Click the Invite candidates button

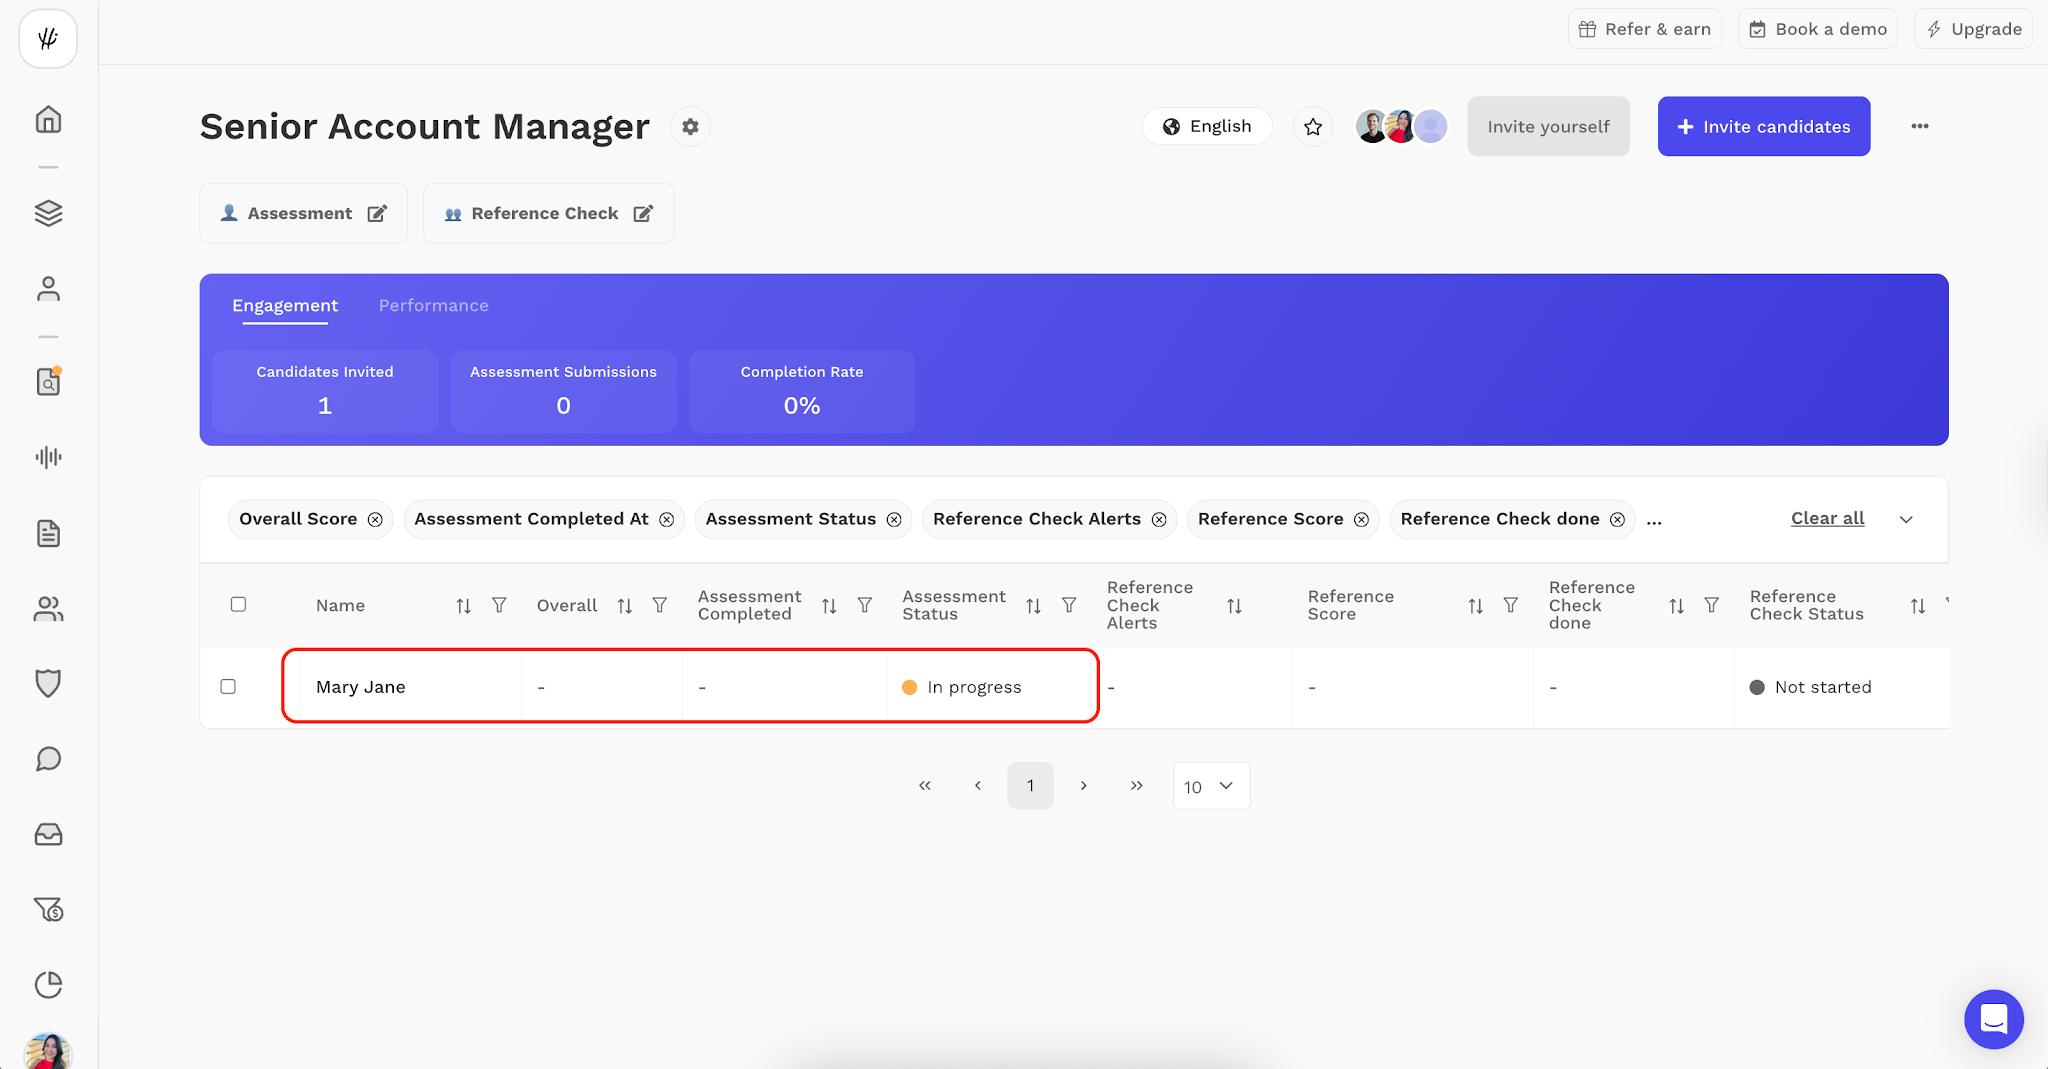click(1763, 126)
